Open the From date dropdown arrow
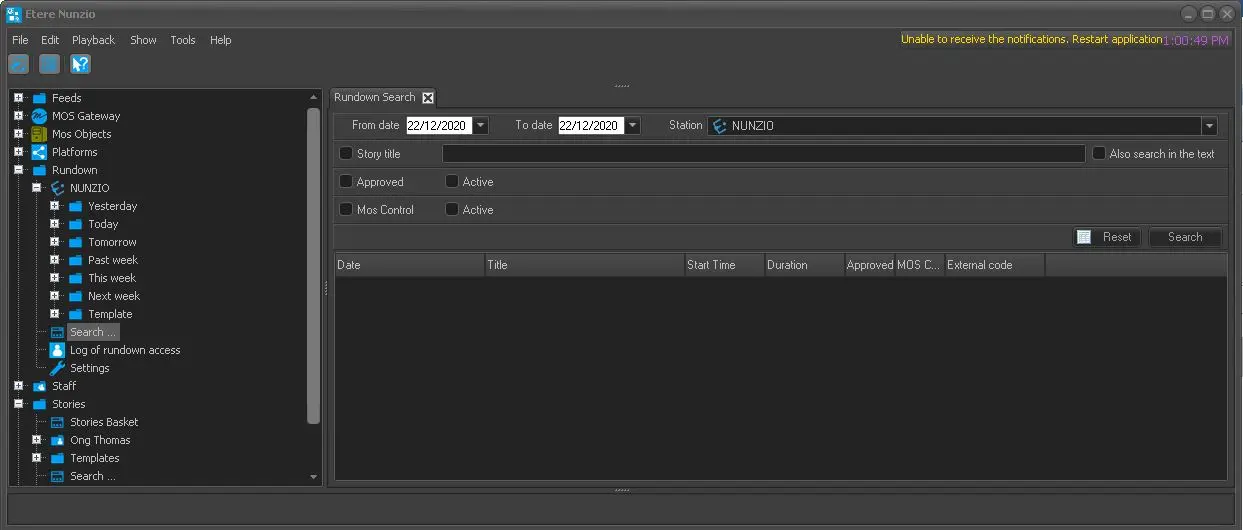 pyautogui.click(x=481, y=126)
